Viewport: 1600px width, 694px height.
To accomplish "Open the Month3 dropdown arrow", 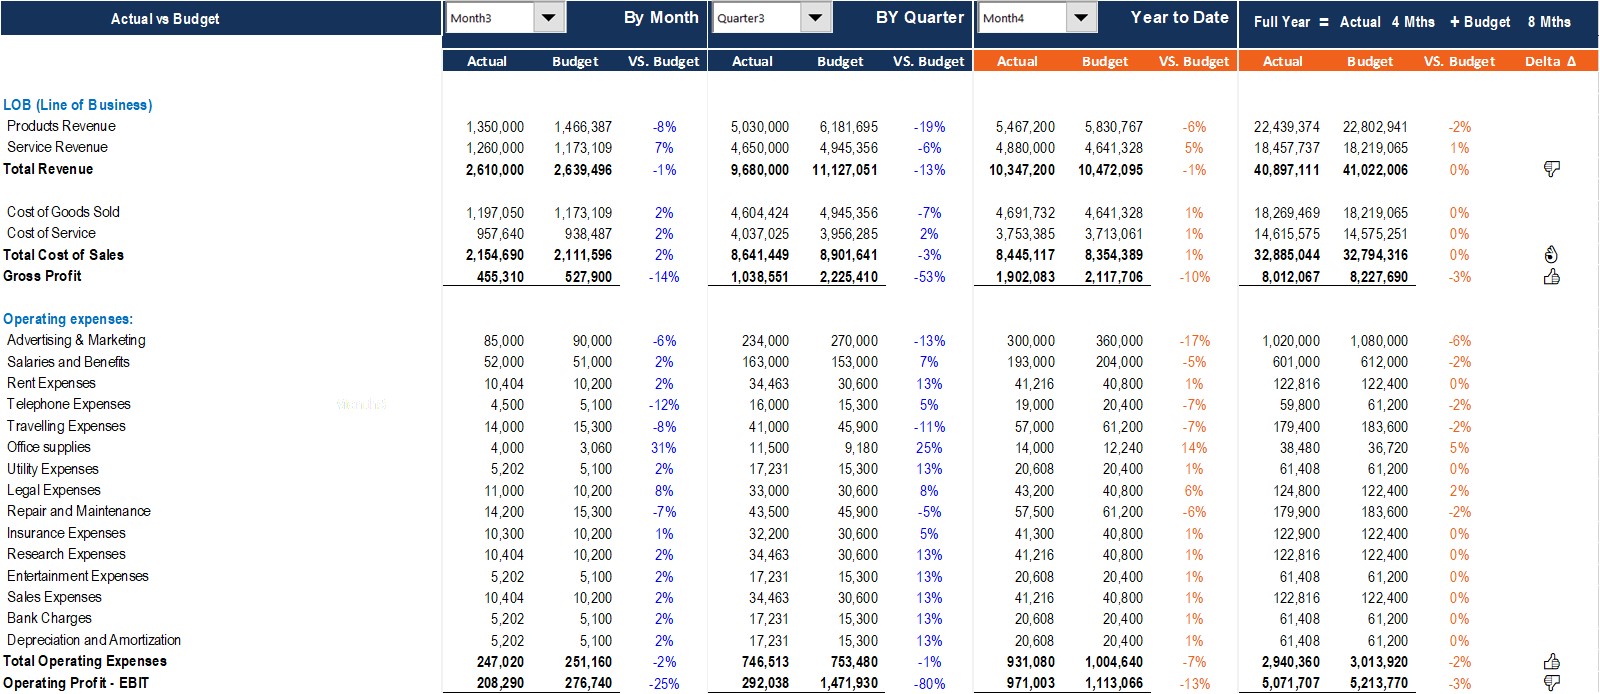I will point(549,18).
